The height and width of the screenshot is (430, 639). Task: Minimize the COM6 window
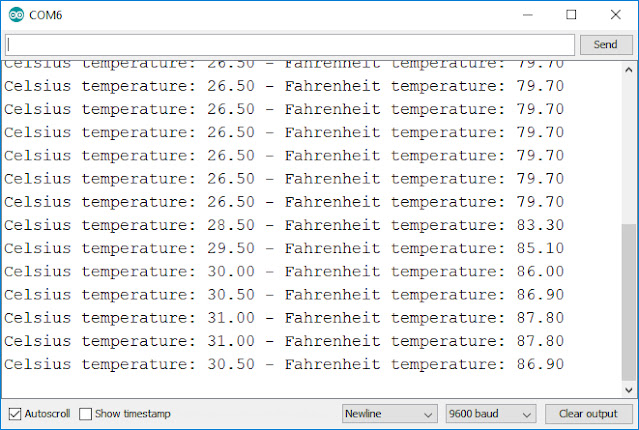[x=528, y=15]
